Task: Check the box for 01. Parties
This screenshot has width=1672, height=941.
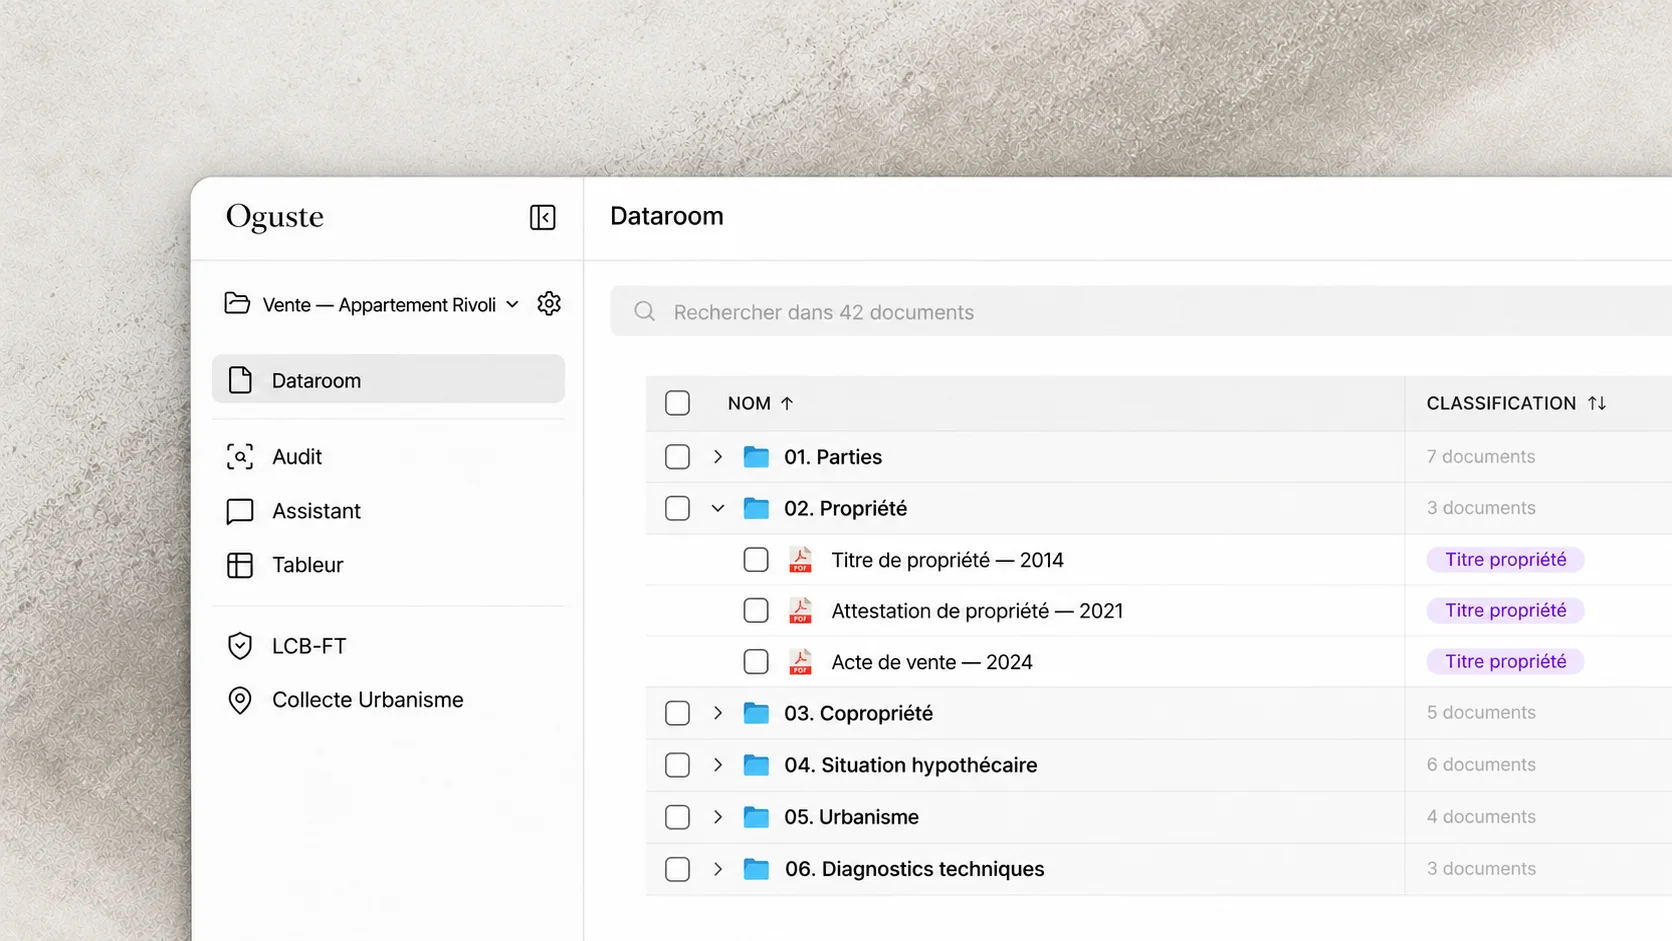Action: [677, 457]
